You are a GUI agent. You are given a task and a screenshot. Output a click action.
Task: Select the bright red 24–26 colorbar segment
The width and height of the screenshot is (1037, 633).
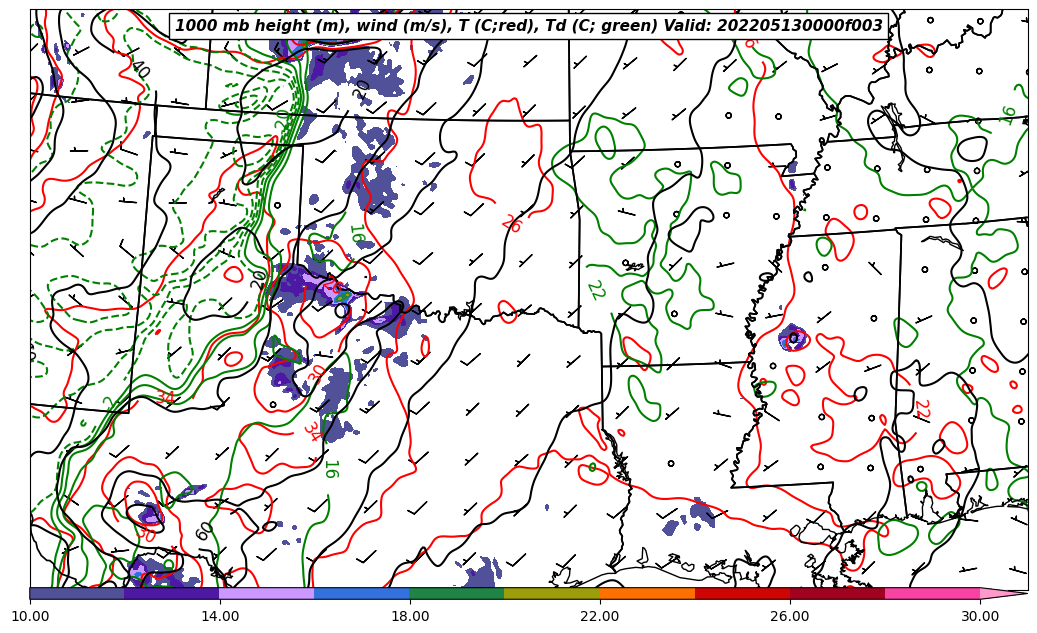pyautogui.click(x=742, y=593)
